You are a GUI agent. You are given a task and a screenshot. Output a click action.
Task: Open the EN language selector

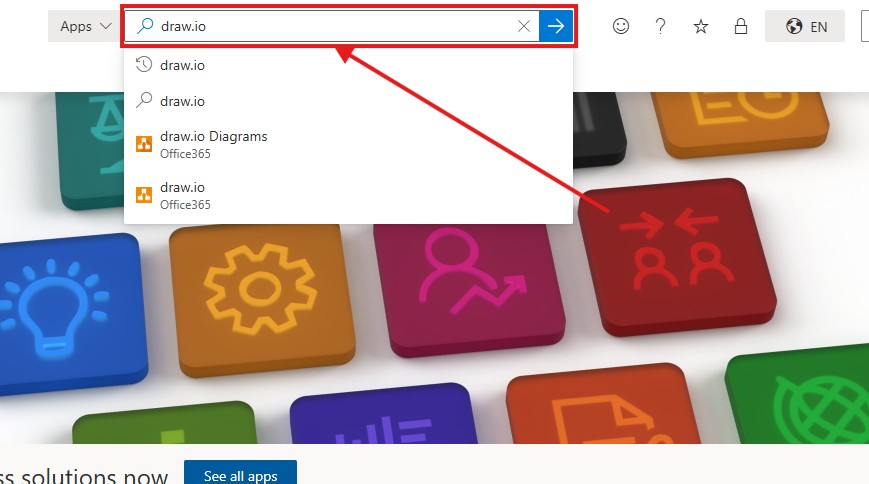(805, 26)
